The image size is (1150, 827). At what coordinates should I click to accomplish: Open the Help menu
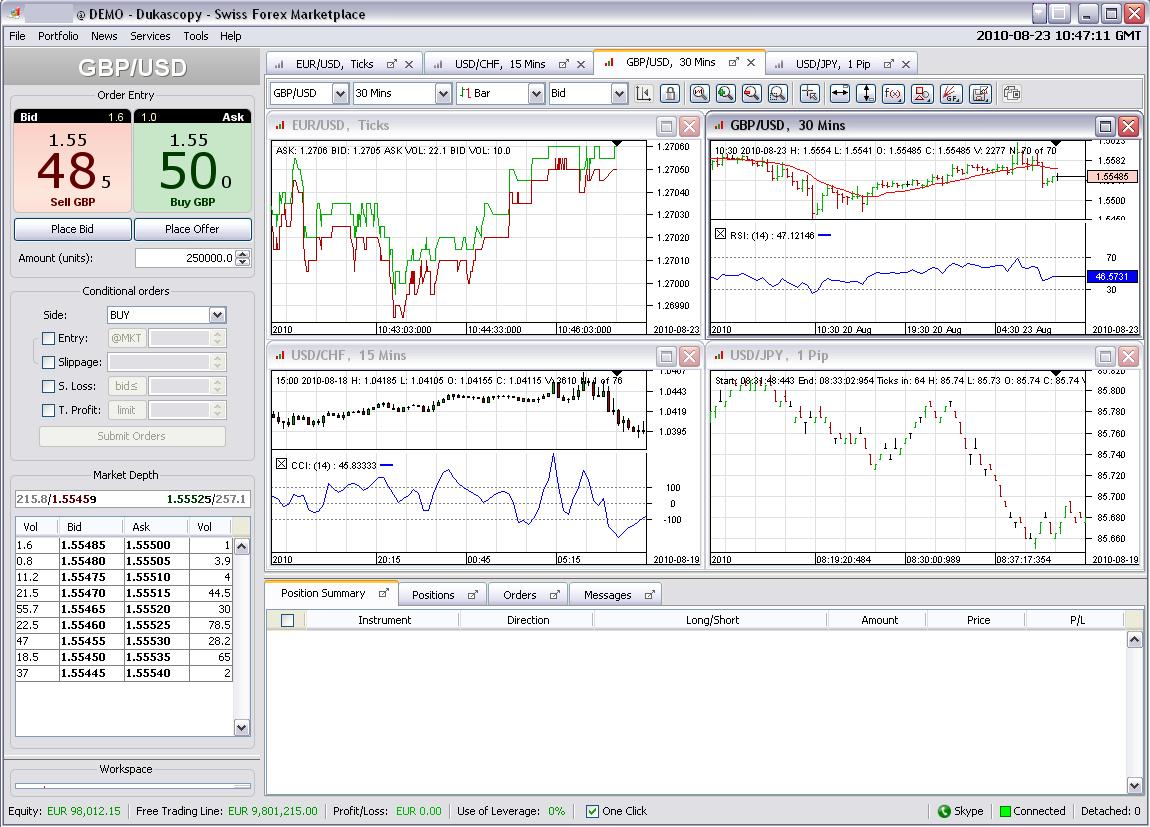point(230,36)
